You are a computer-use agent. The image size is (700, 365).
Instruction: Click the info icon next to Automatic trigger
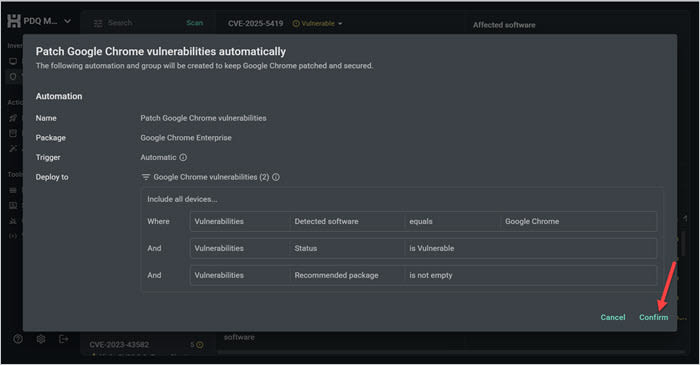point(183,158)
